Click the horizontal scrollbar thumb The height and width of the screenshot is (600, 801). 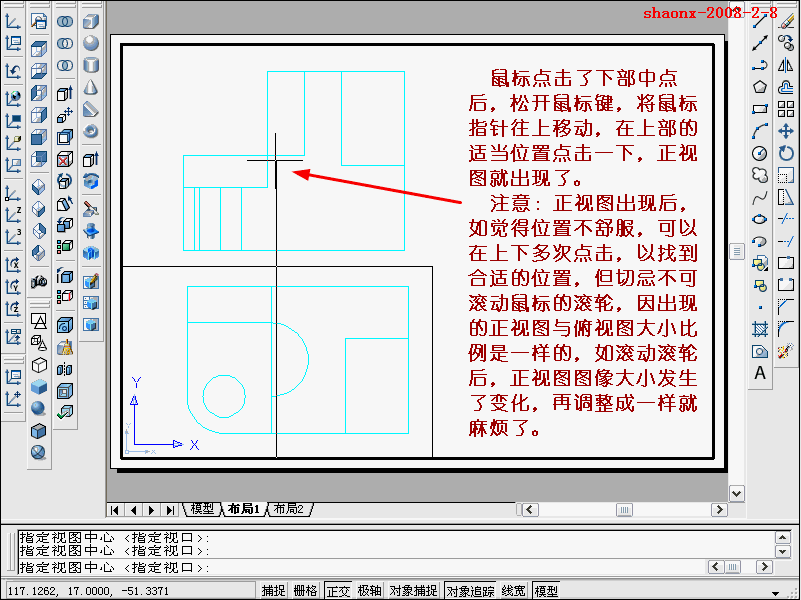coord(624,510)
